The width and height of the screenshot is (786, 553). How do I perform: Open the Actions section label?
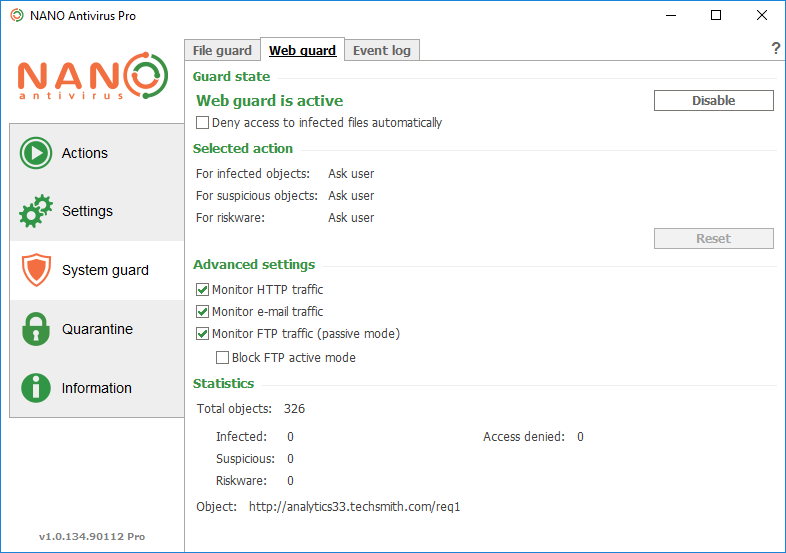85,153
